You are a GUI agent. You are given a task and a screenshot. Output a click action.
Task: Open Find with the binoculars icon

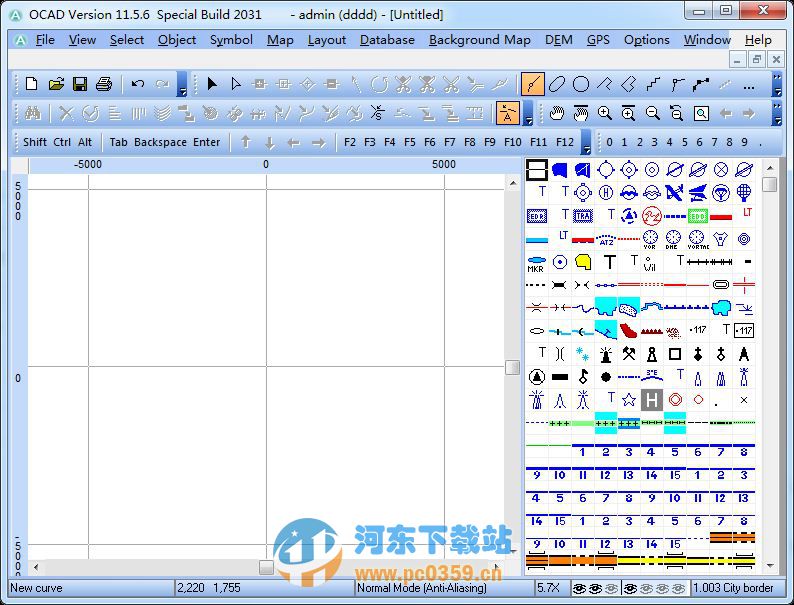33,113
